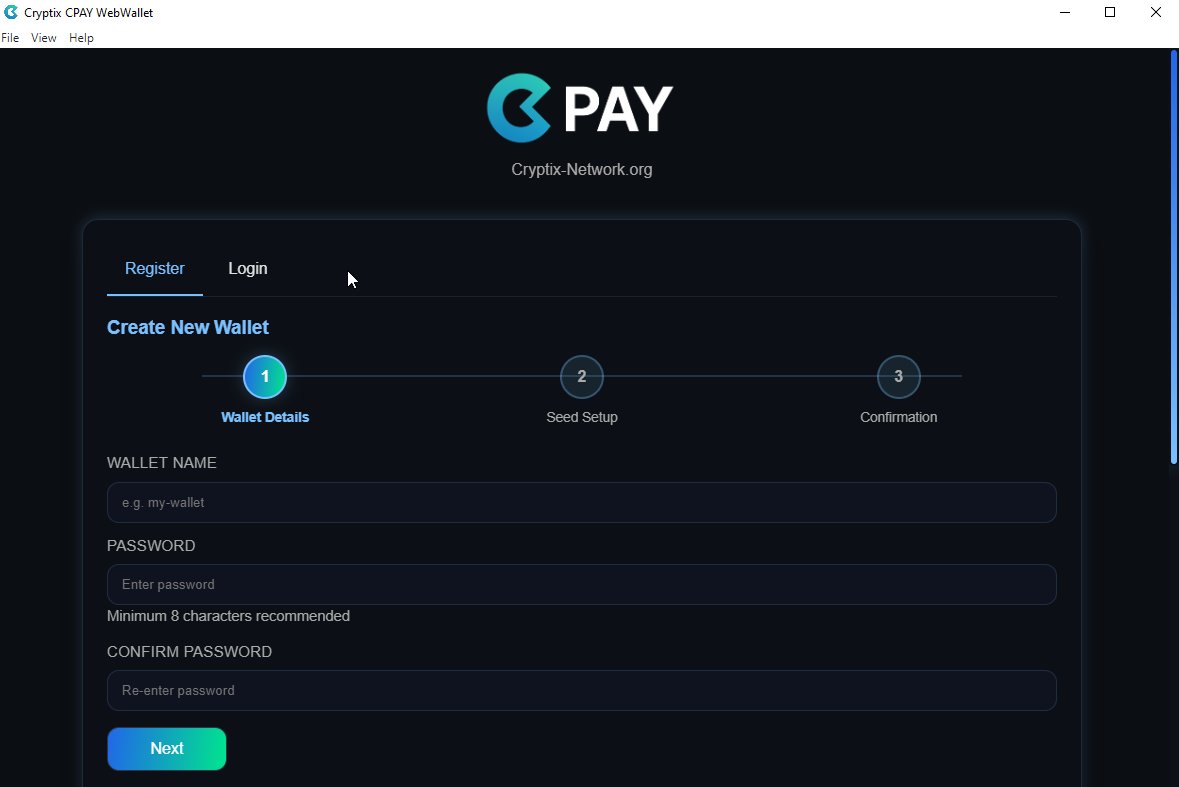
Task: Open the Help menu
Action: click(x=81, y=38)
